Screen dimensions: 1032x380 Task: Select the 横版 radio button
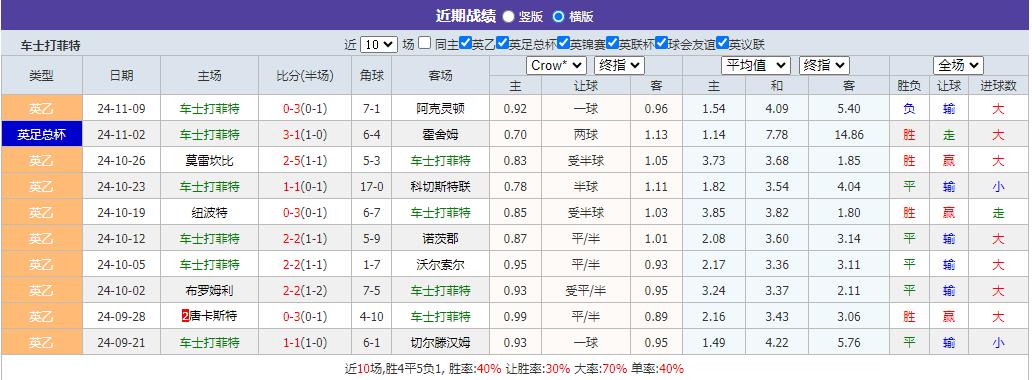pyautogui.click(x=558, y=16)
